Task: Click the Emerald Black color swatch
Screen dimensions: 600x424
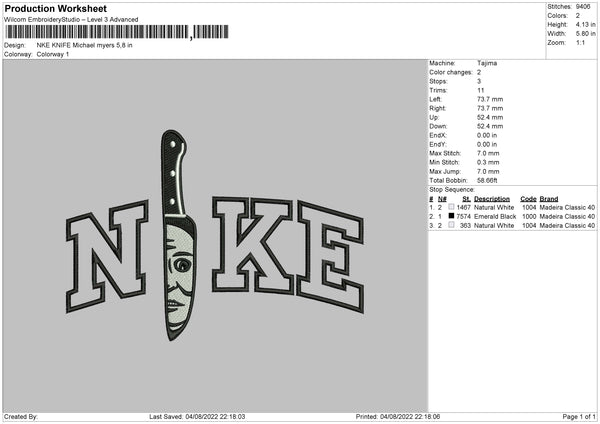Action: [452, 216]
